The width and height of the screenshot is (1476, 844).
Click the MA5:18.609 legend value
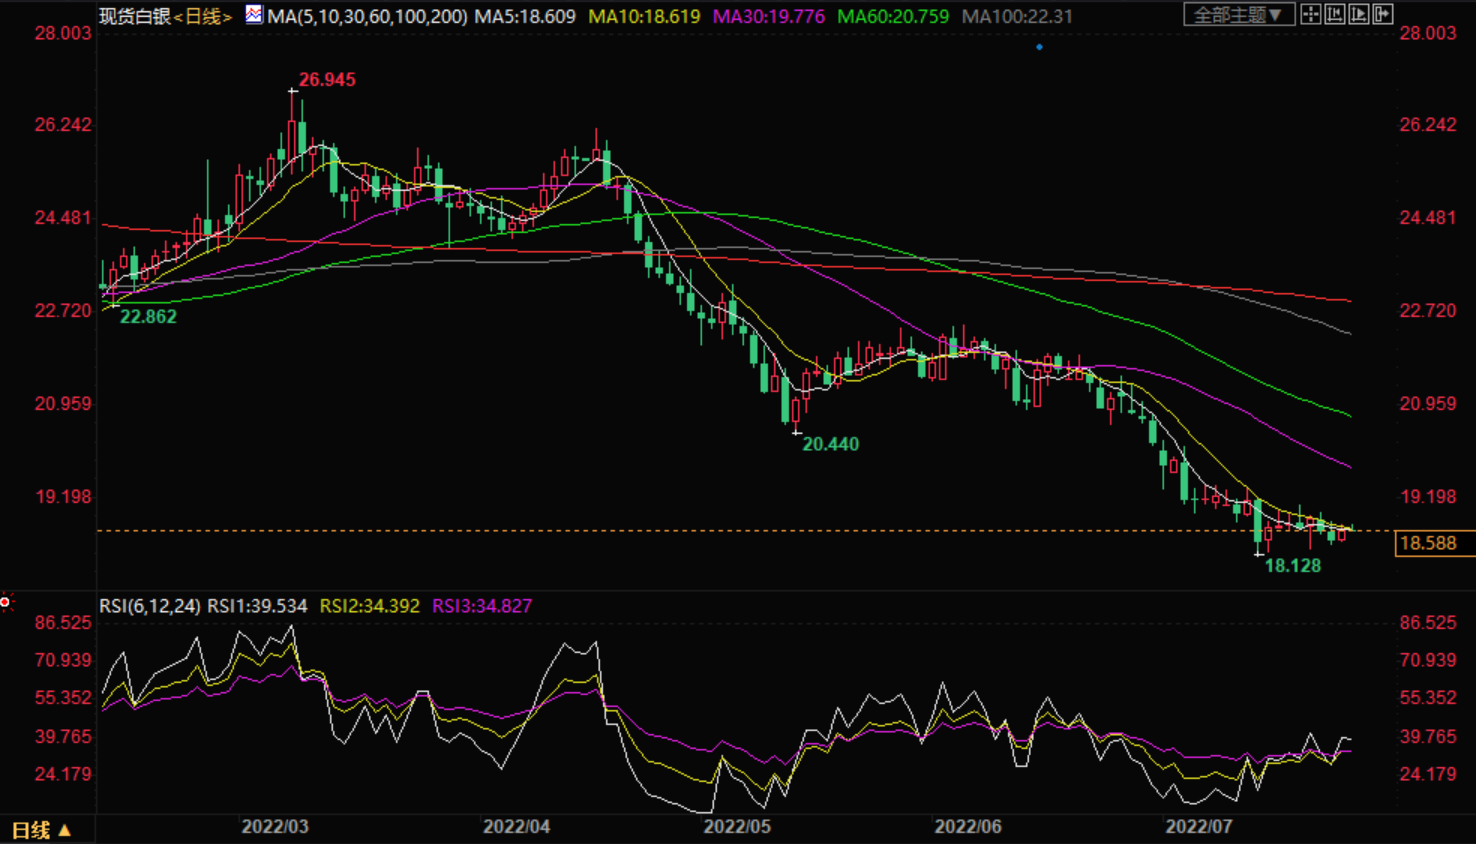point(525,16)
